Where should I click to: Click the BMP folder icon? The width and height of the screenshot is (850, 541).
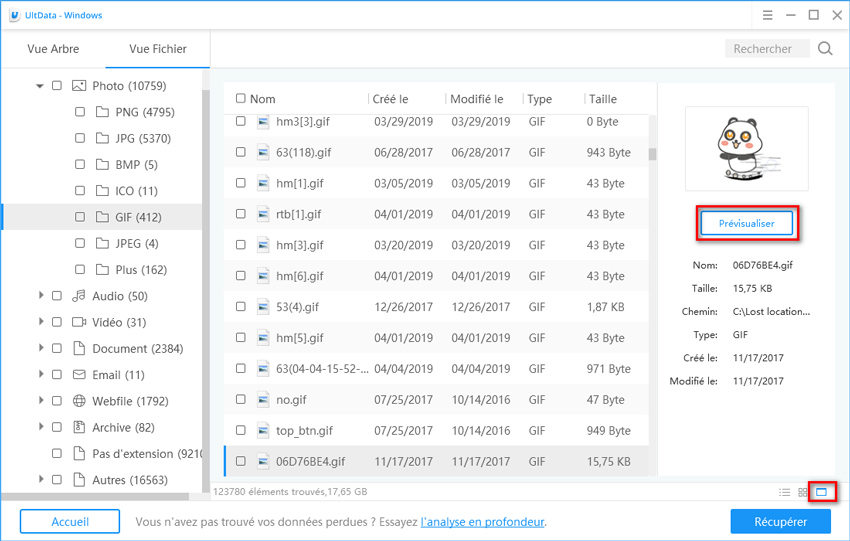pos(102,164)
